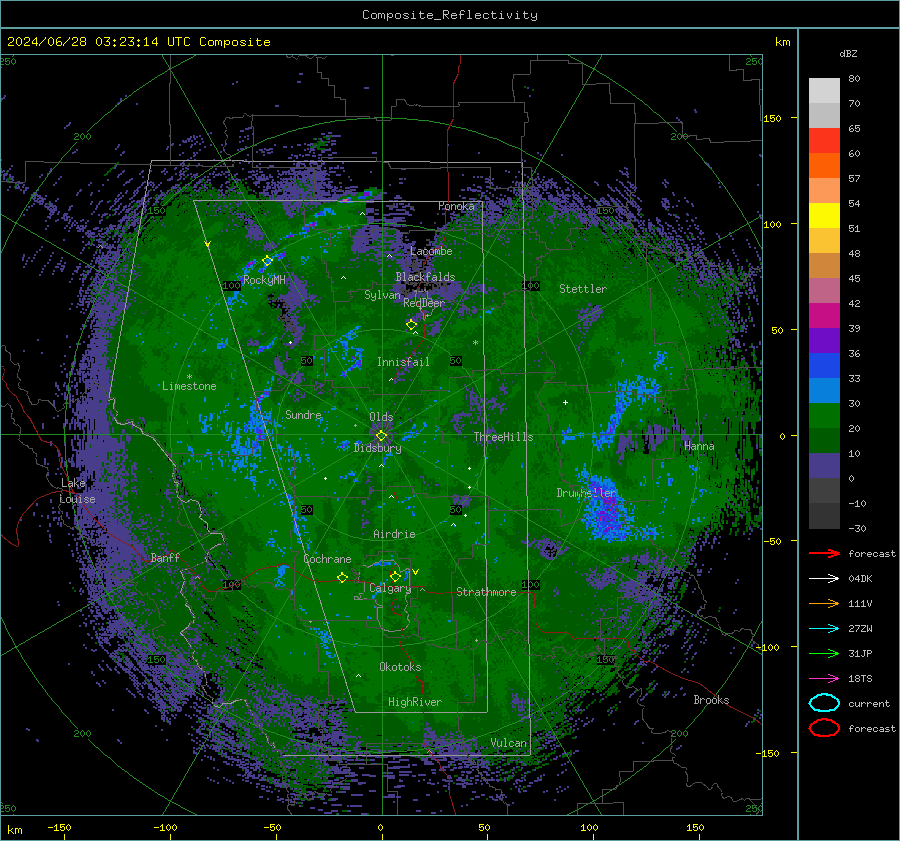This screenshot has height=841, width=900.
Task: Click the Olds label
Action: tap(381, 417)
